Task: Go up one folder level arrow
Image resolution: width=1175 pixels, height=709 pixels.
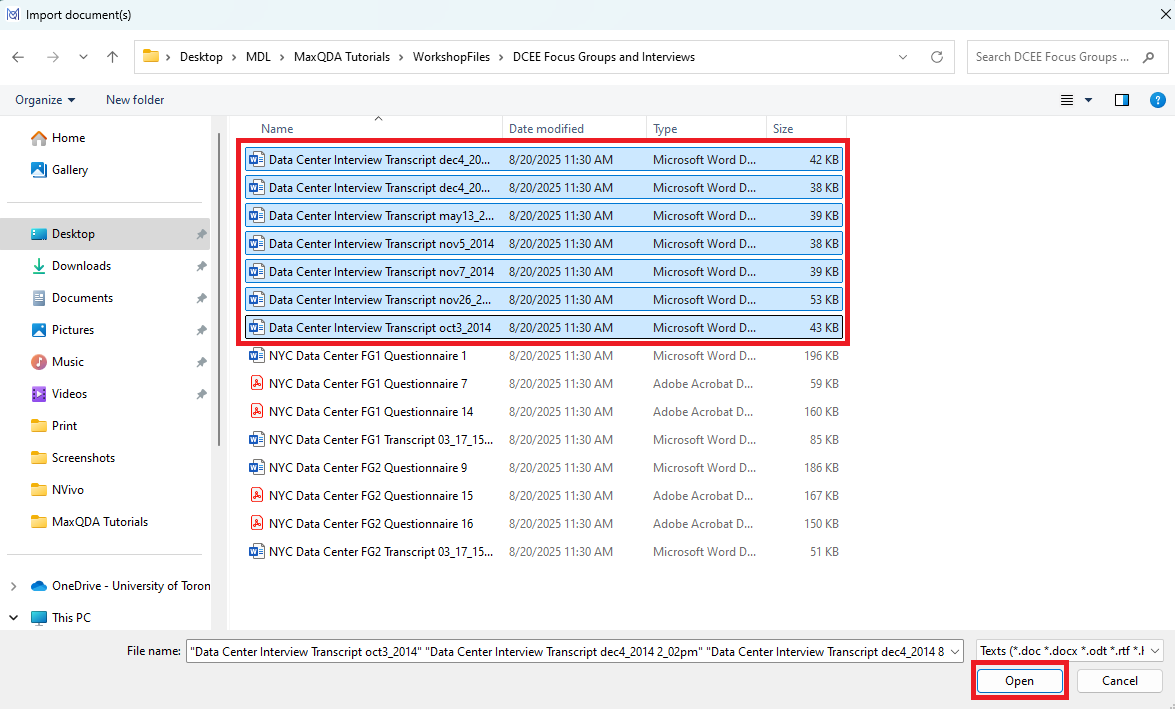Action: [x=112, y=57]
